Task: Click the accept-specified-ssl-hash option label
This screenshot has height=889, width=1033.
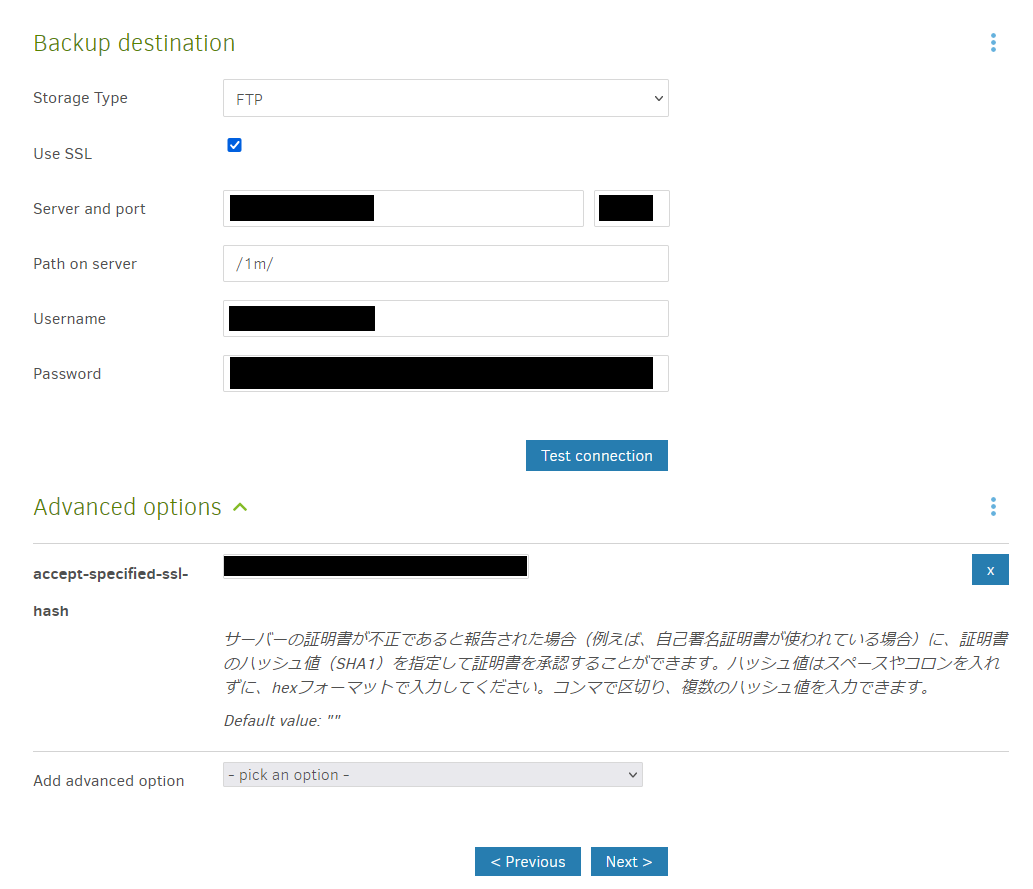Action: pos(110,573)
